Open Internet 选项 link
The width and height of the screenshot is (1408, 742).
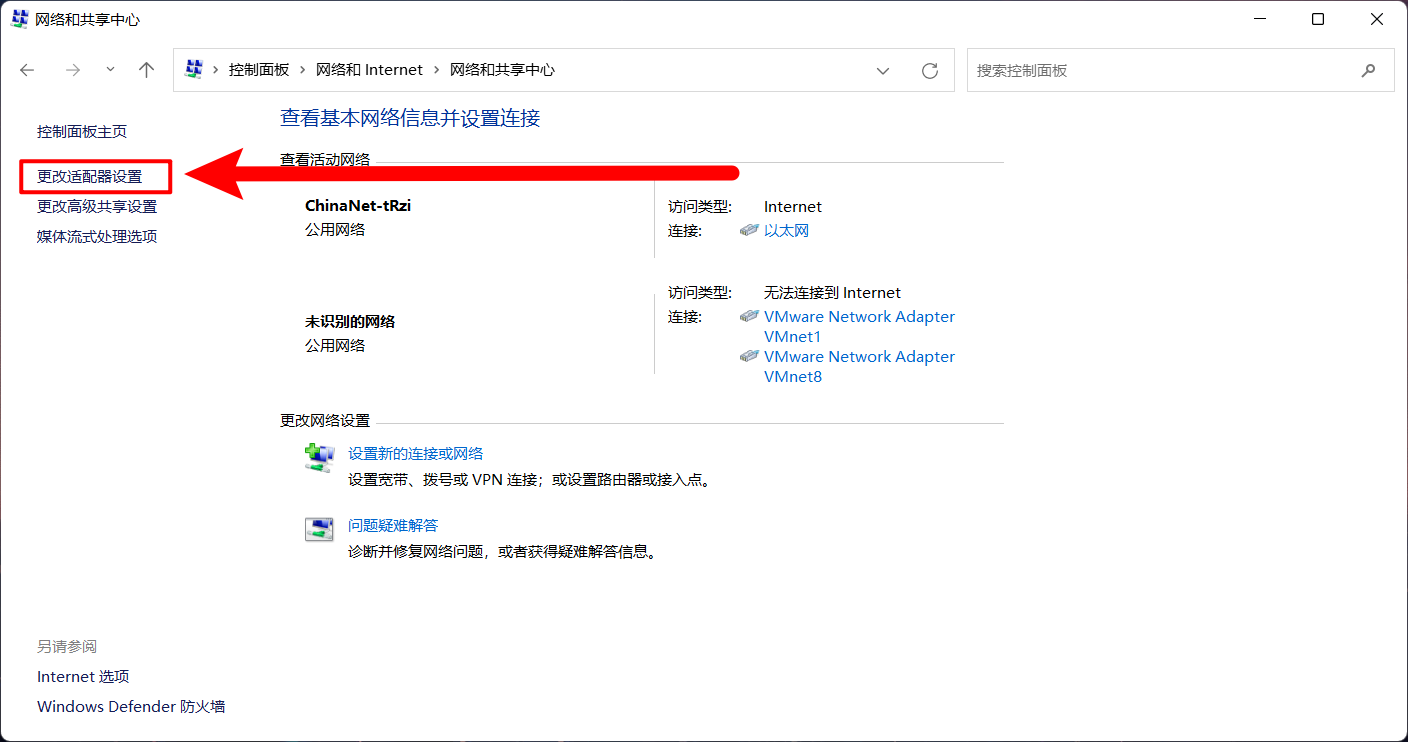[x=83, y=676]
